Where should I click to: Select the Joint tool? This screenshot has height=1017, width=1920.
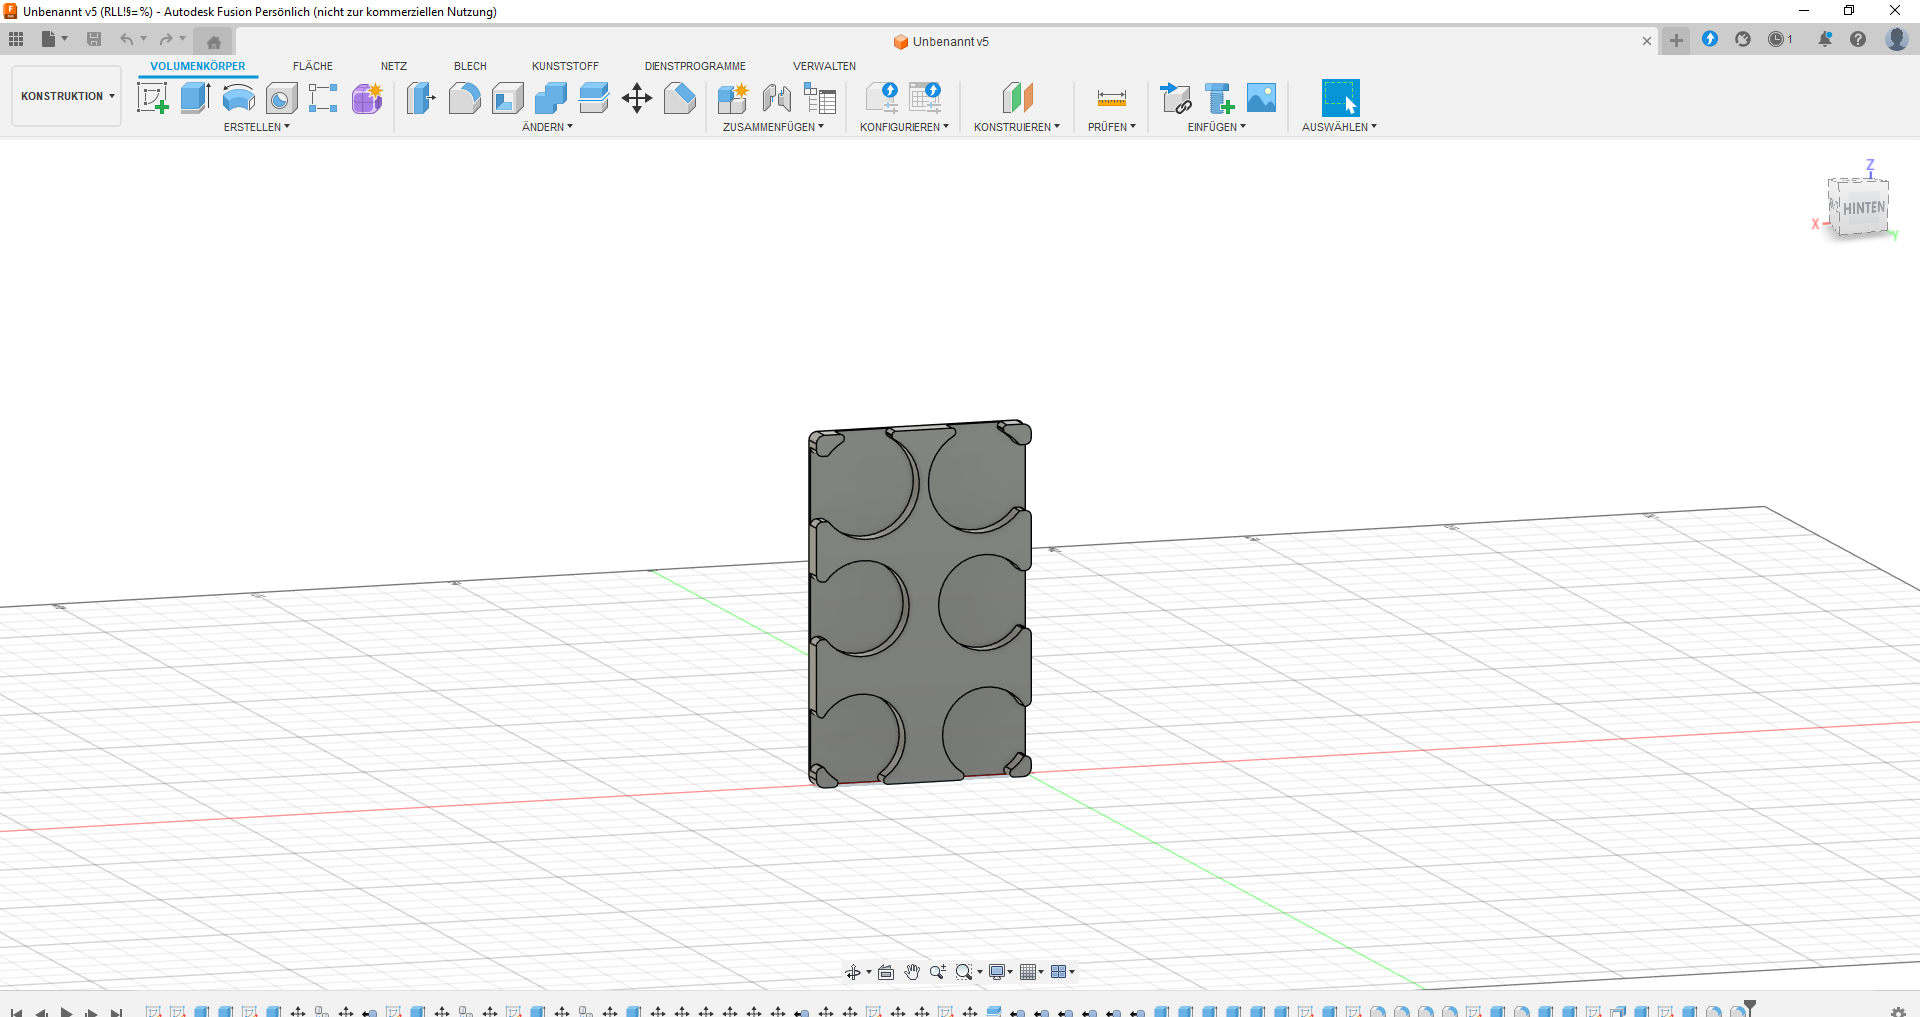(776, 98)
